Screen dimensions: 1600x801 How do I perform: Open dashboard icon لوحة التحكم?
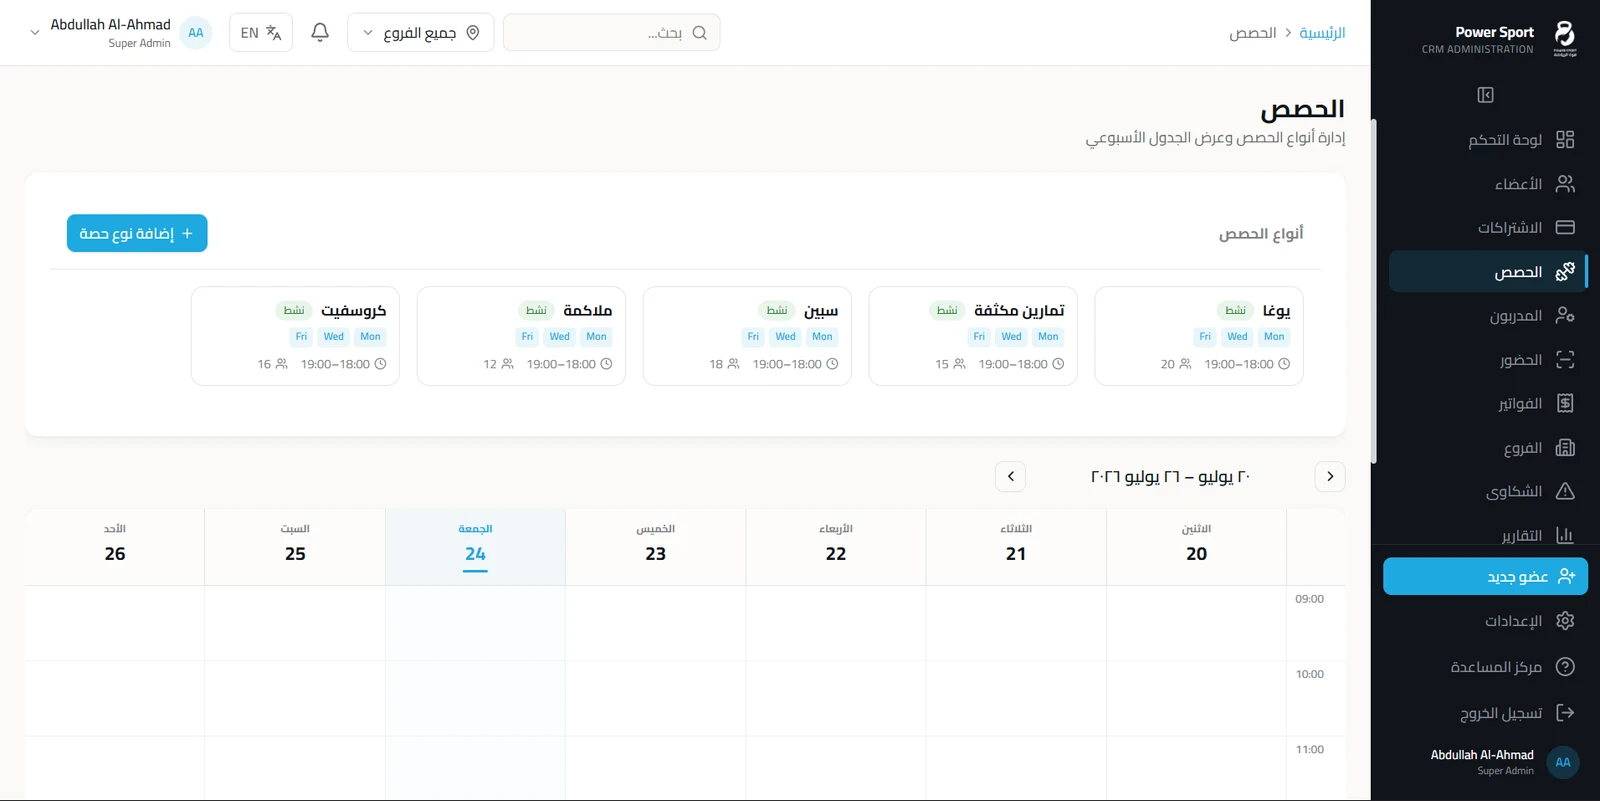click(1565, 139)
